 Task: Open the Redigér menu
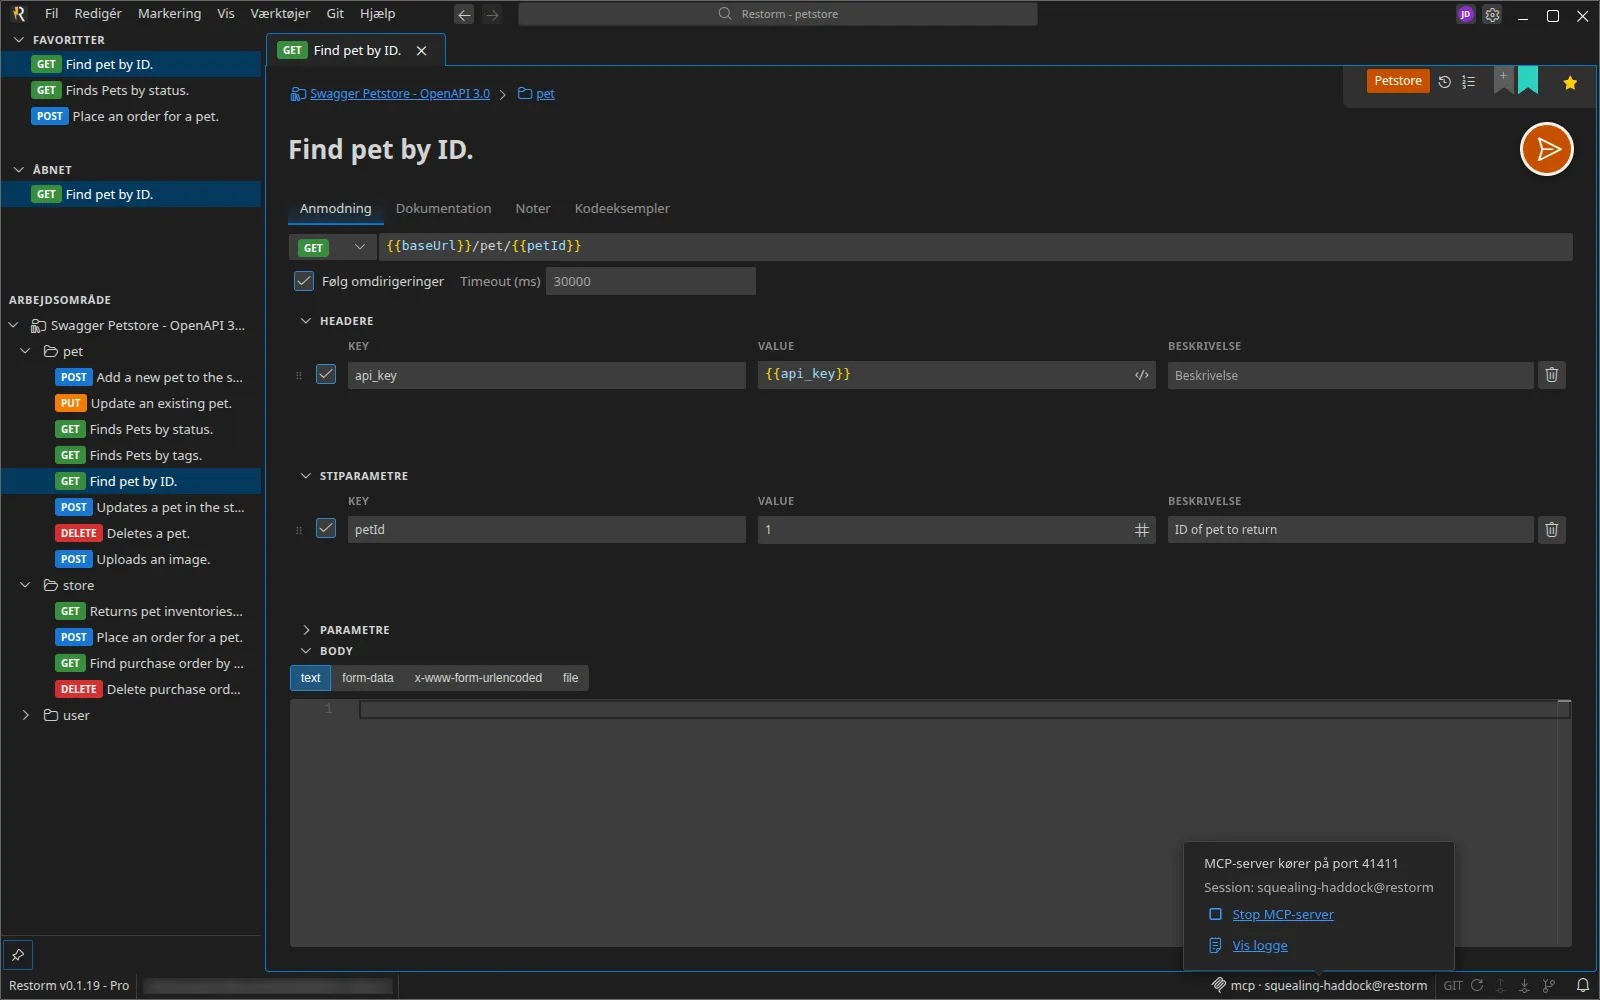(x=98, y=14)
